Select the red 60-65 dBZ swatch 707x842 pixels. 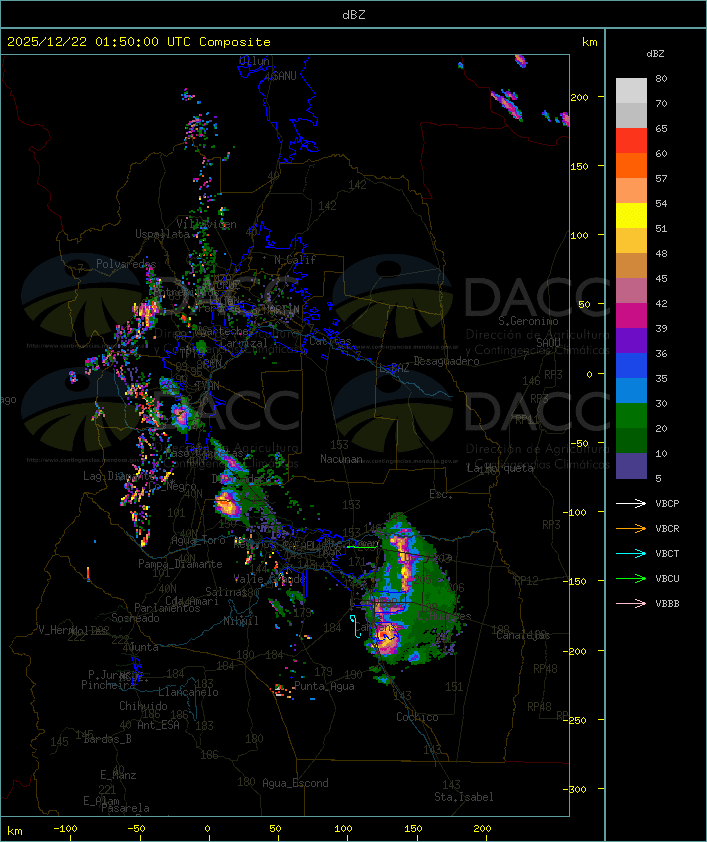631,141
